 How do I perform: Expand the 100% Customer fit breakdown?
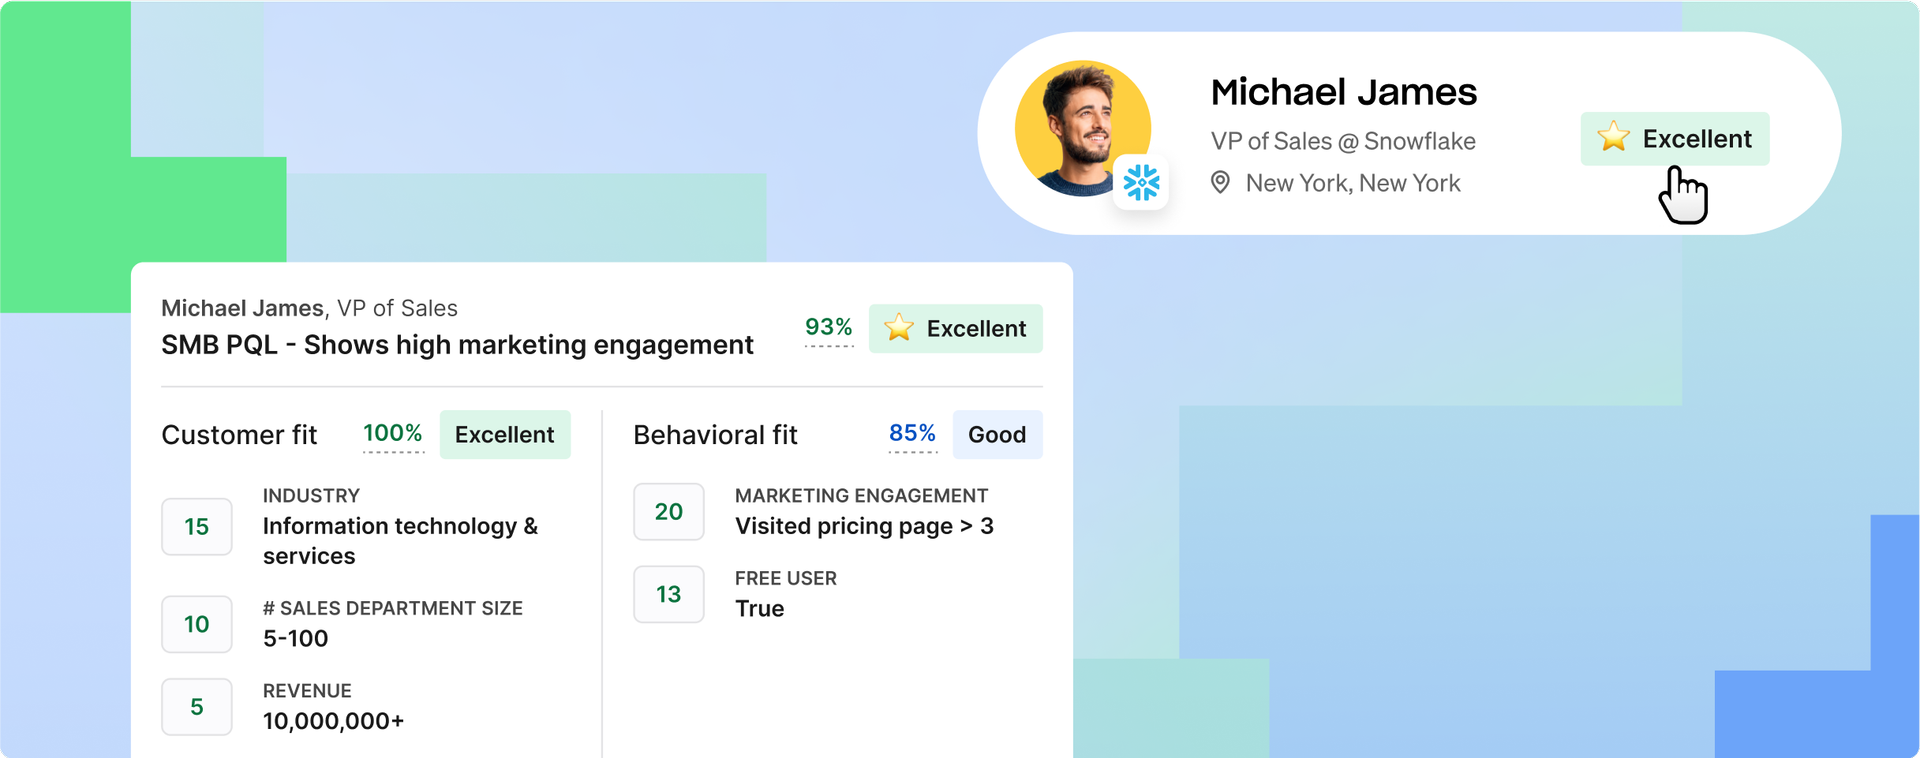click(392, 433)
